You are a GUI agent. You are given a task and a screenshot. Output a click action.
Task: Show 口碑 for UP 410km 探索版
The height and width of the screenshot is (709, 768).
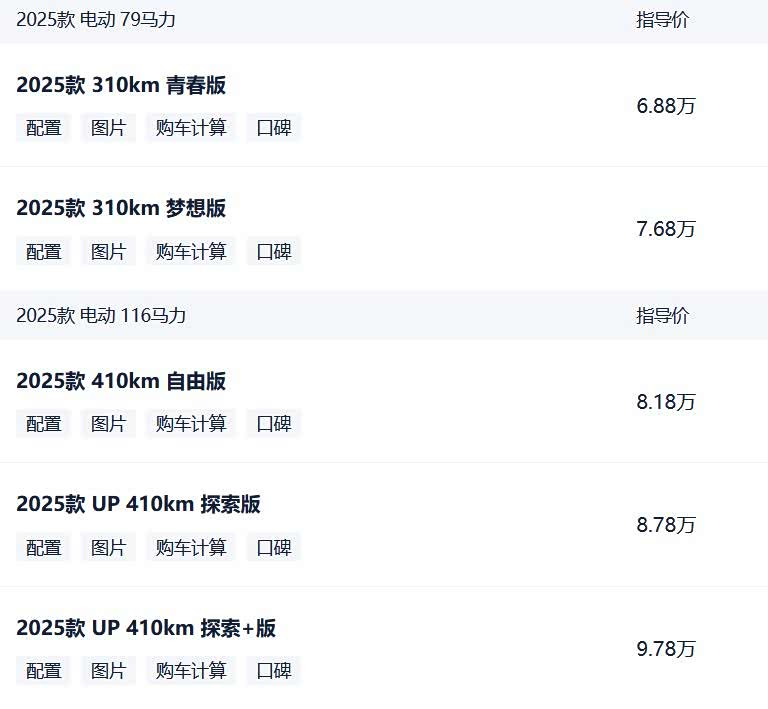point(274,548)
